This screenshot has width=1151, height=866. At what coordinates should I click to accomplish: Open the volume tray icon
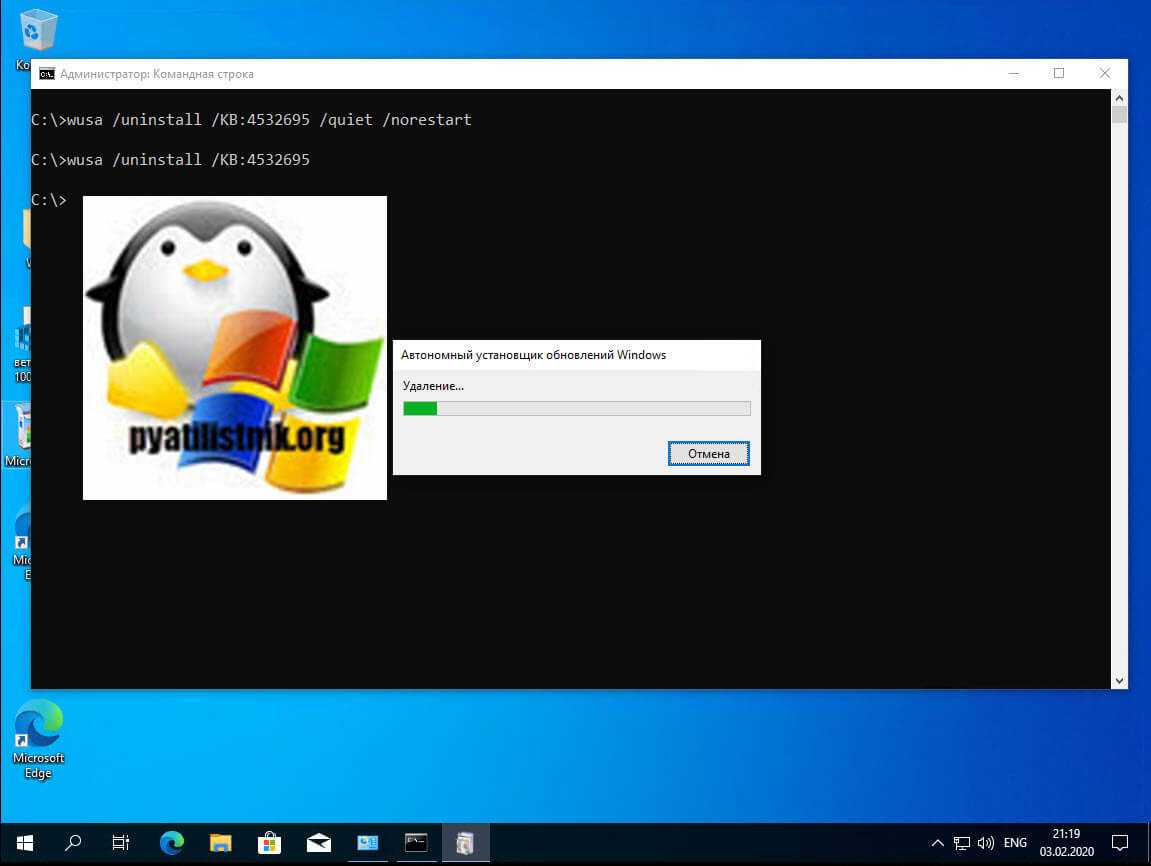[986, 842]
